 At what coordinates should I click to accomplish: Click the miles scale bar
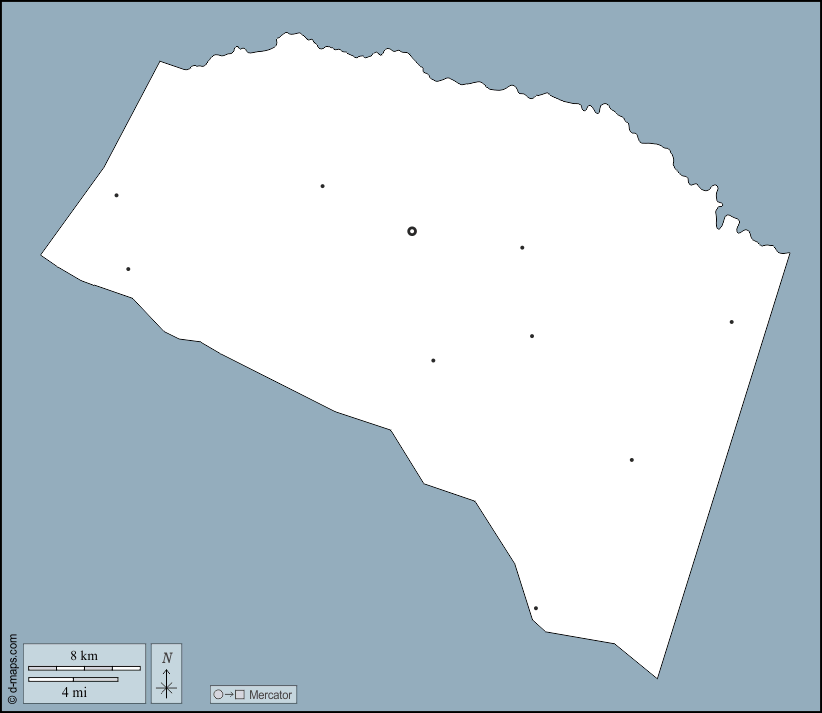[x=73, y=679]
